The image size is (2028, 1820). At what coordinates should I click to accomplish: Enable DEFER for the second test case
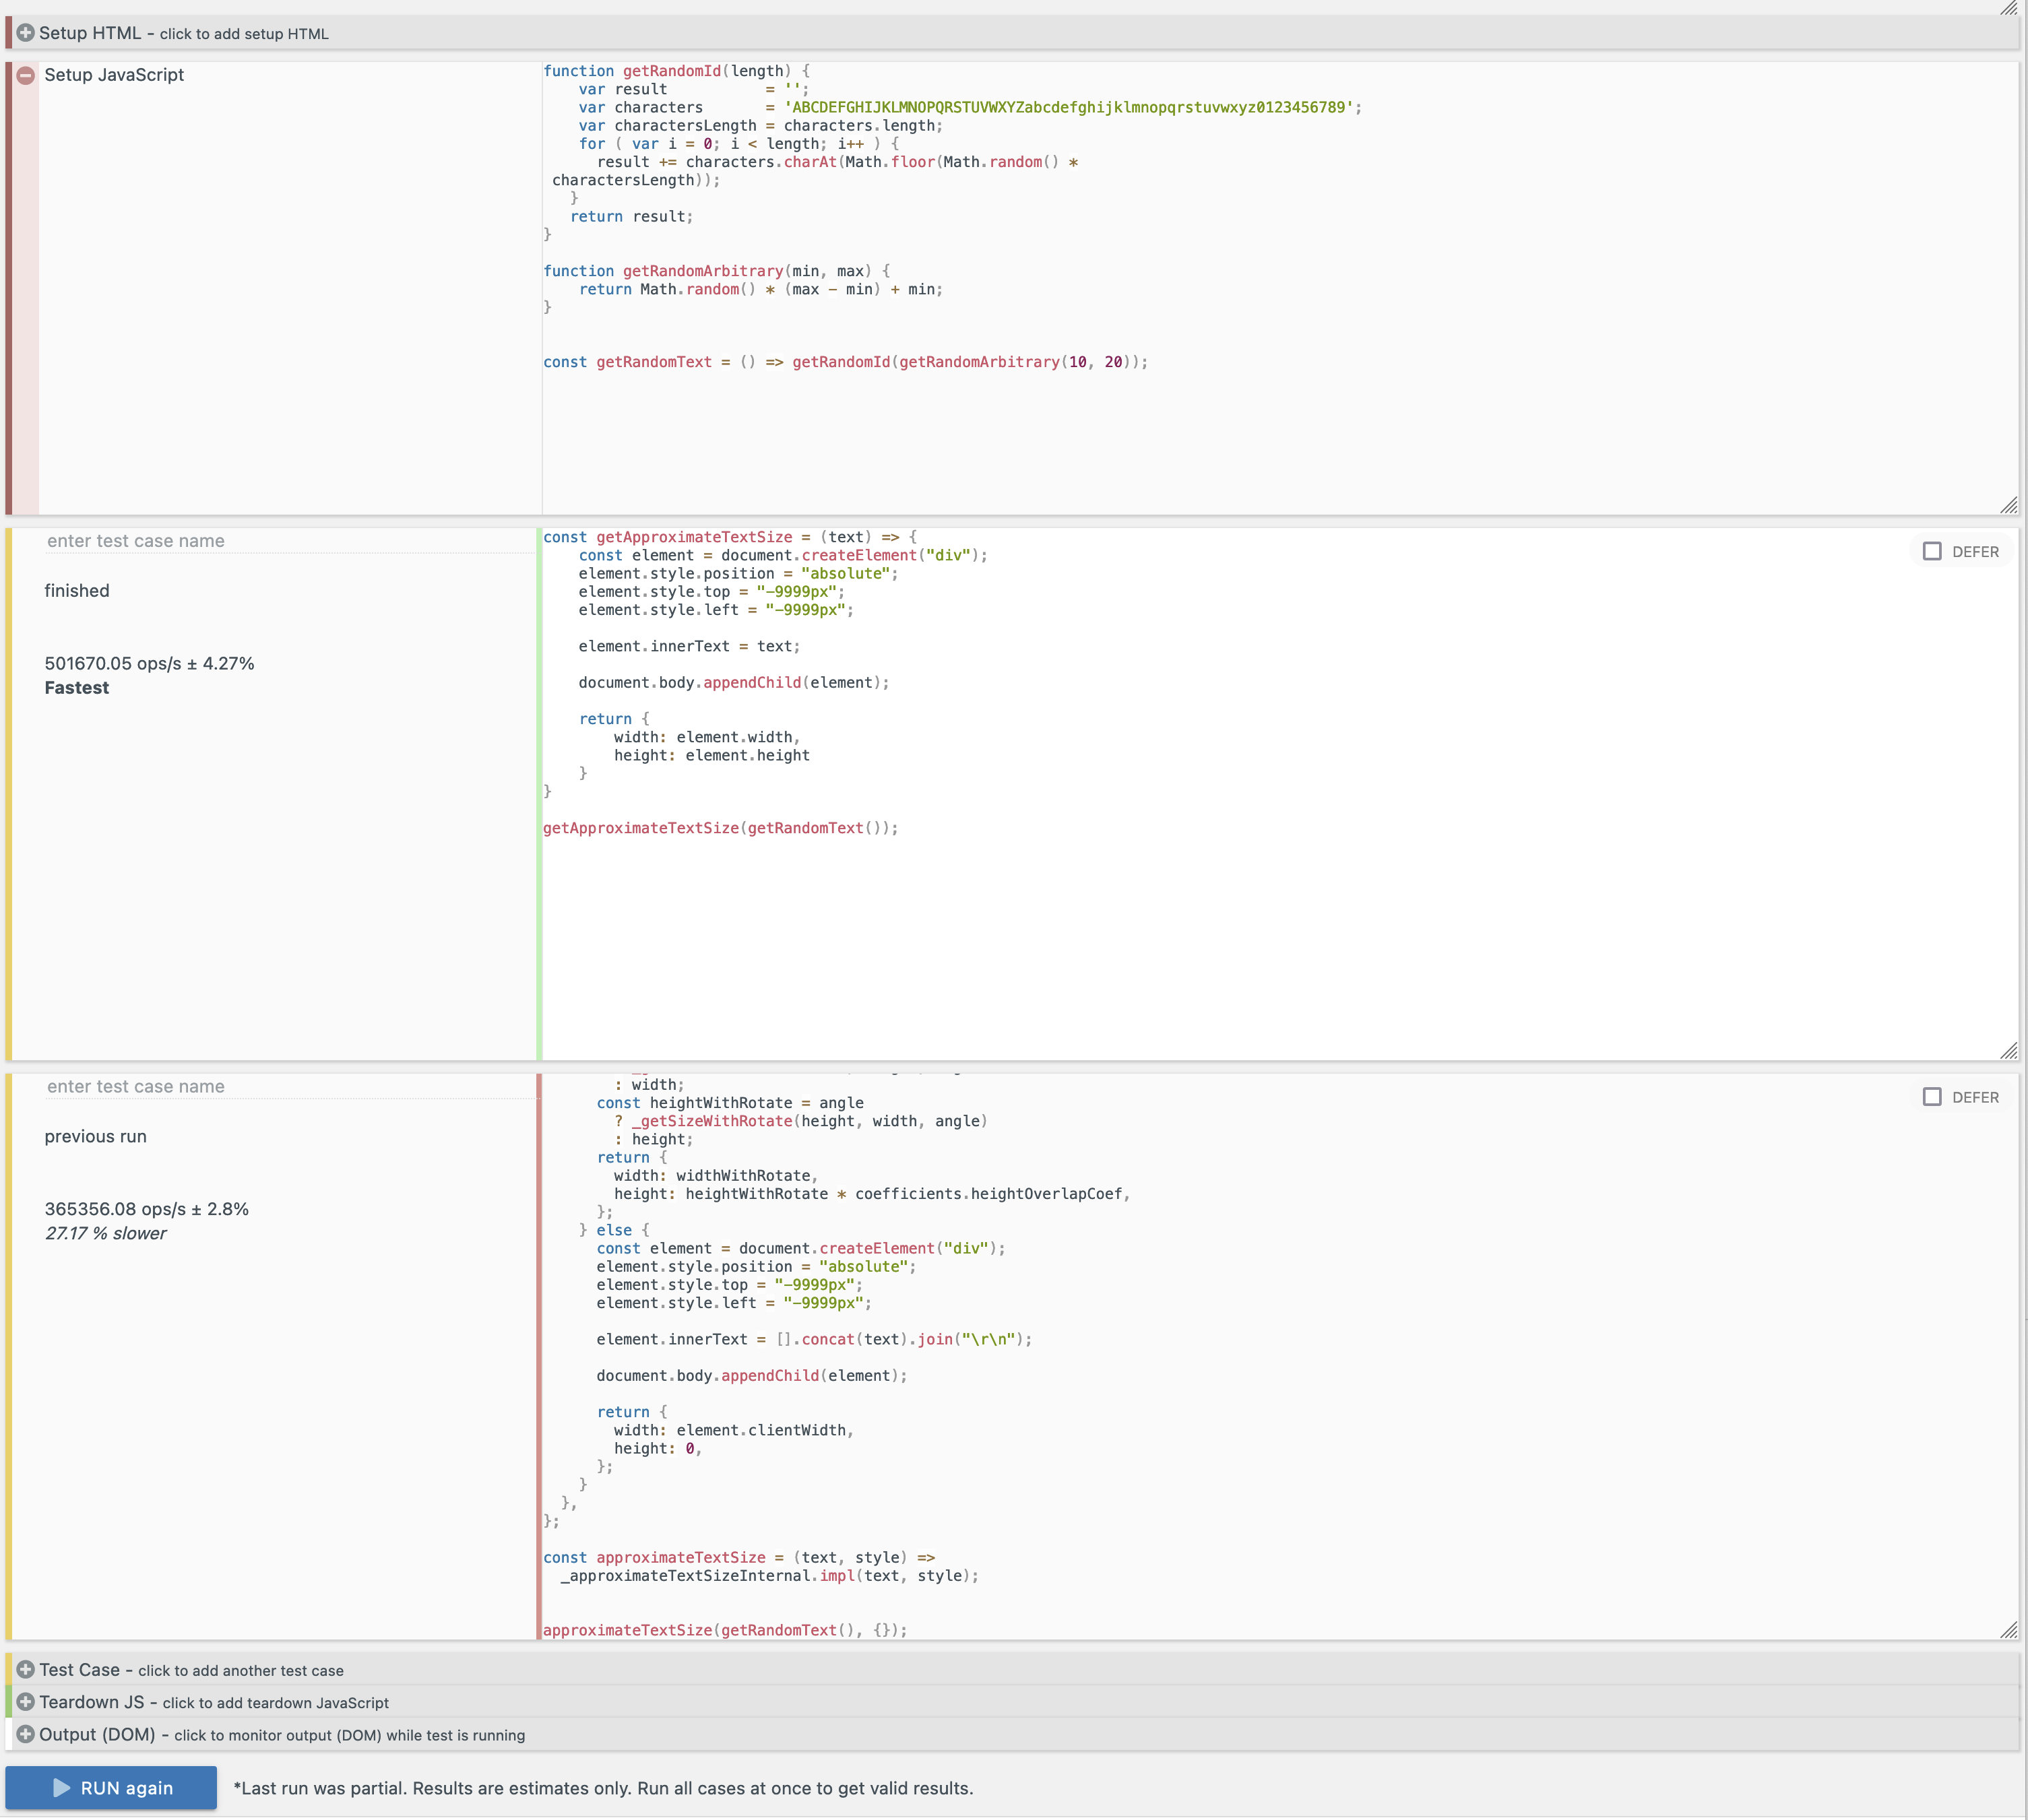tap(1932, 1096)
